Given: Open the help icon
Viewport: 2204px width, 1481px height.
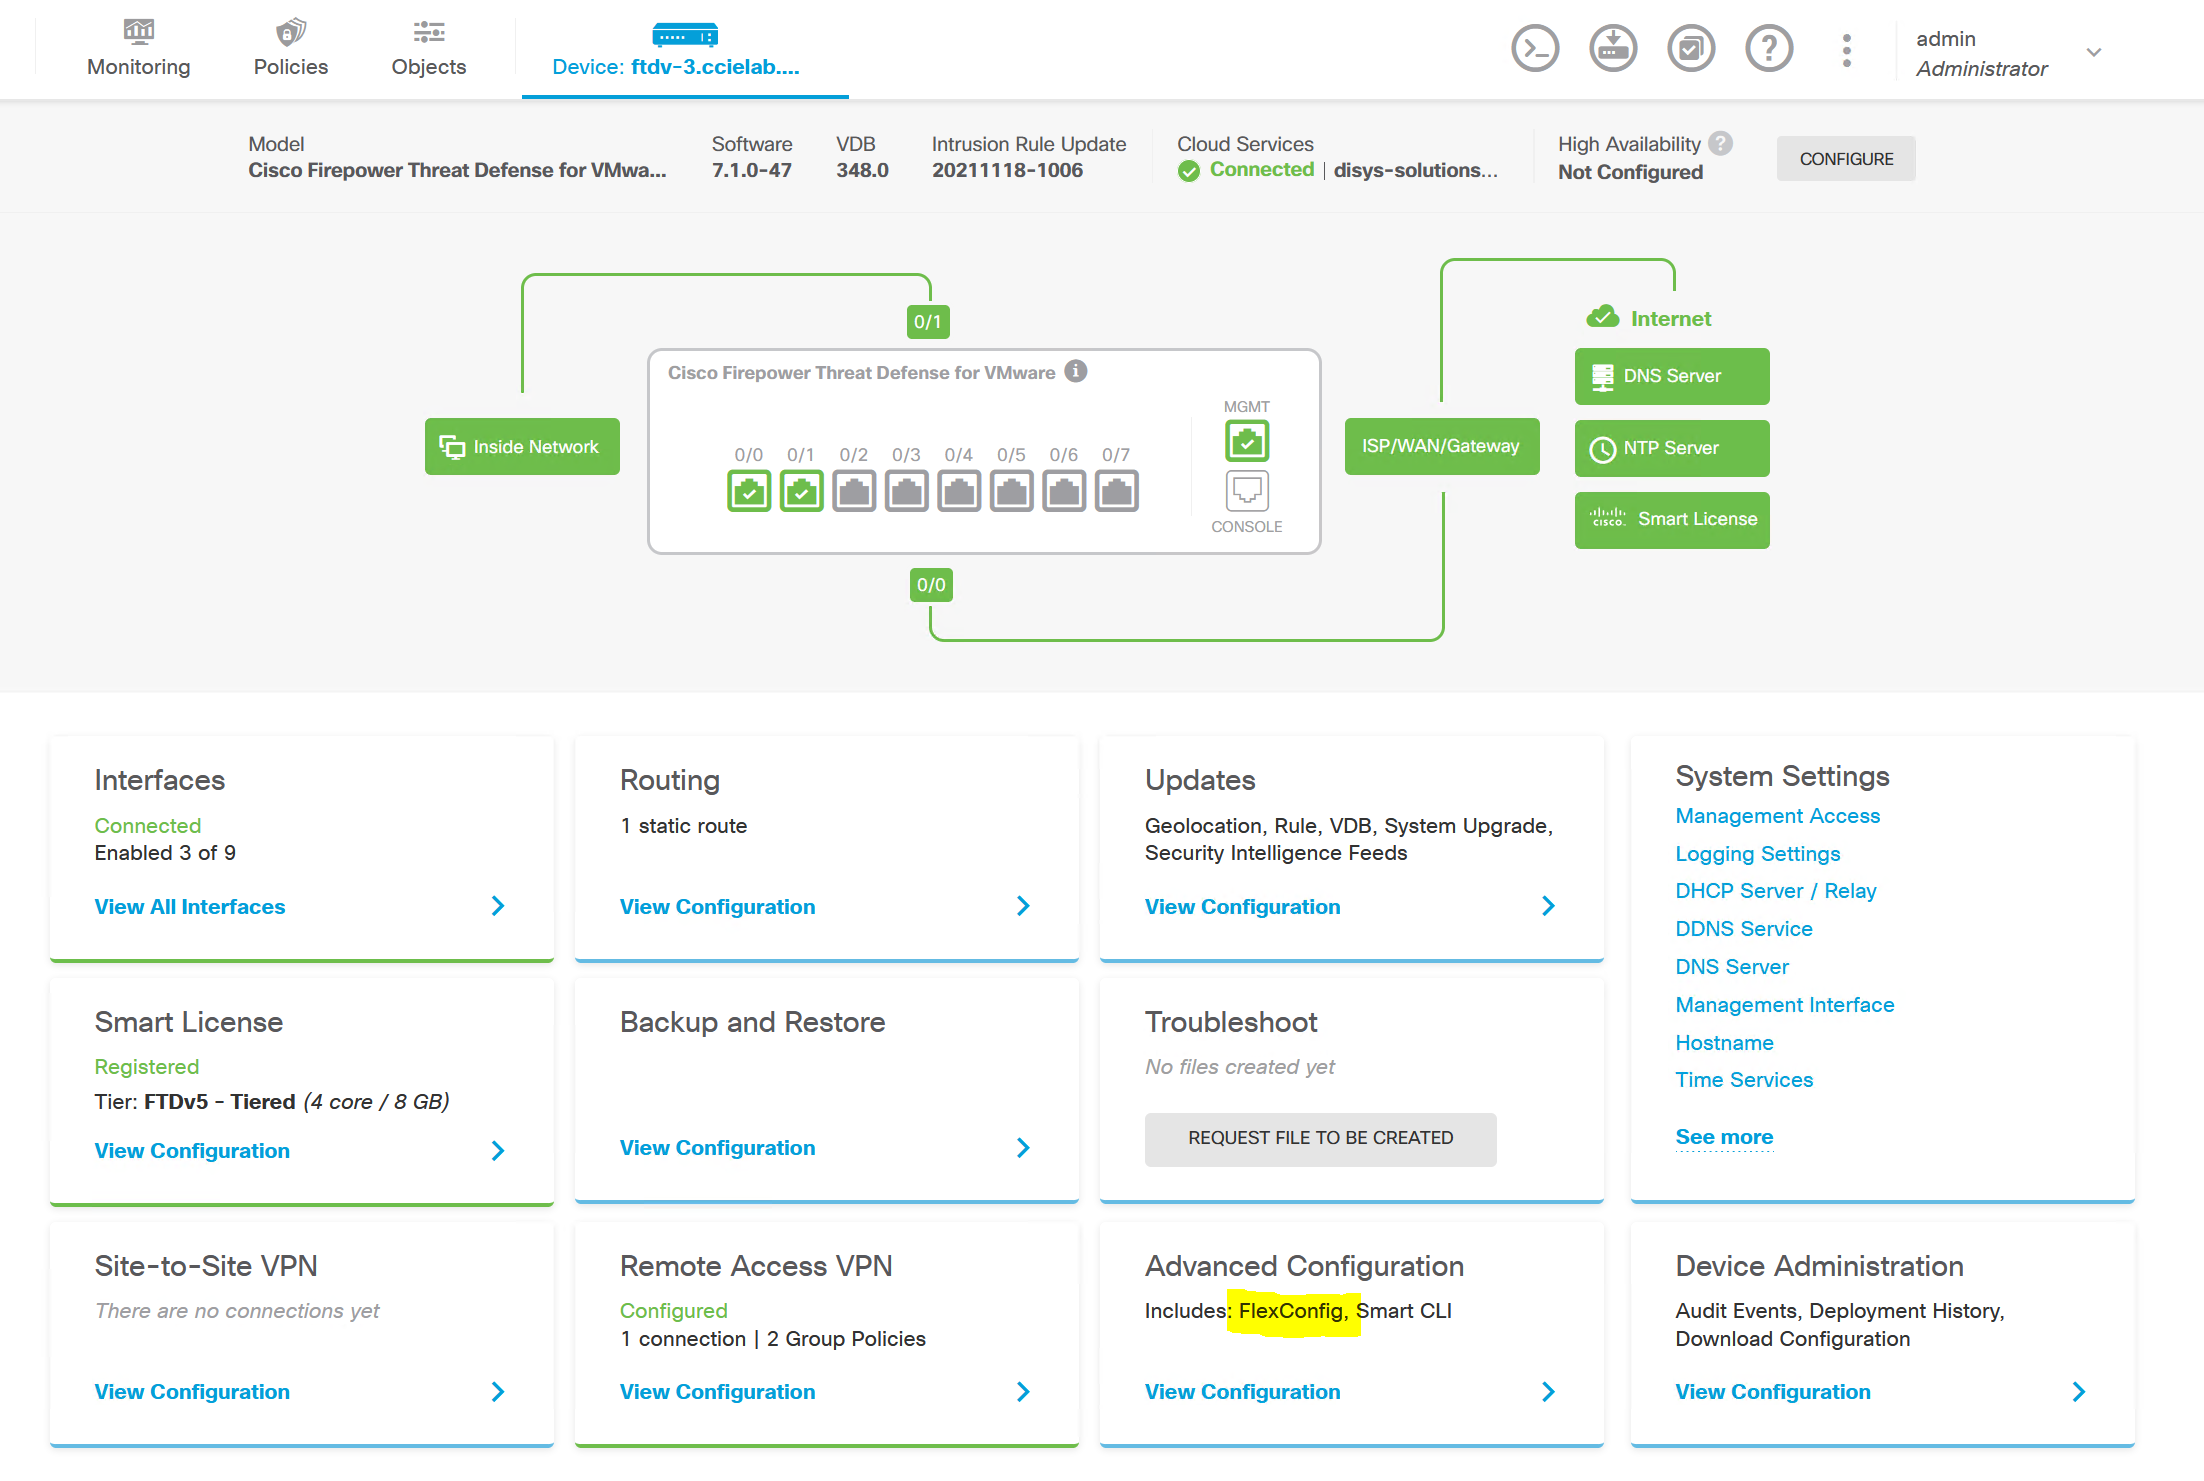Looking at the screenshot, I should pos(1769,47).
